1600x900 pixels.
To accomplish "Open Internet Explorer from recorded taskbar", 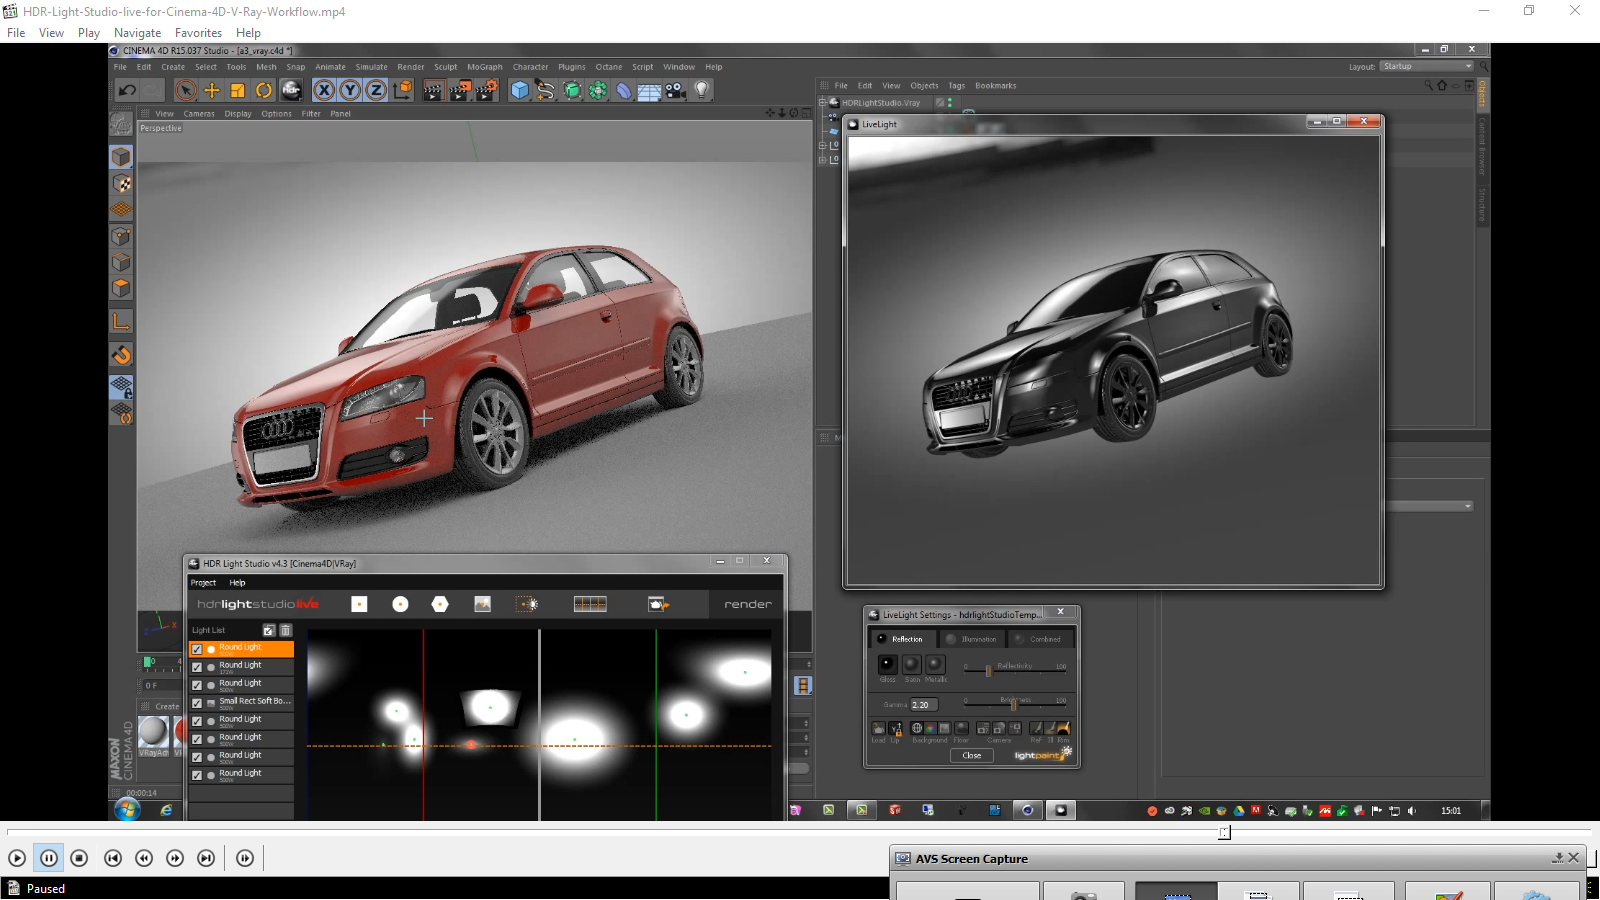I will [166, 810].
